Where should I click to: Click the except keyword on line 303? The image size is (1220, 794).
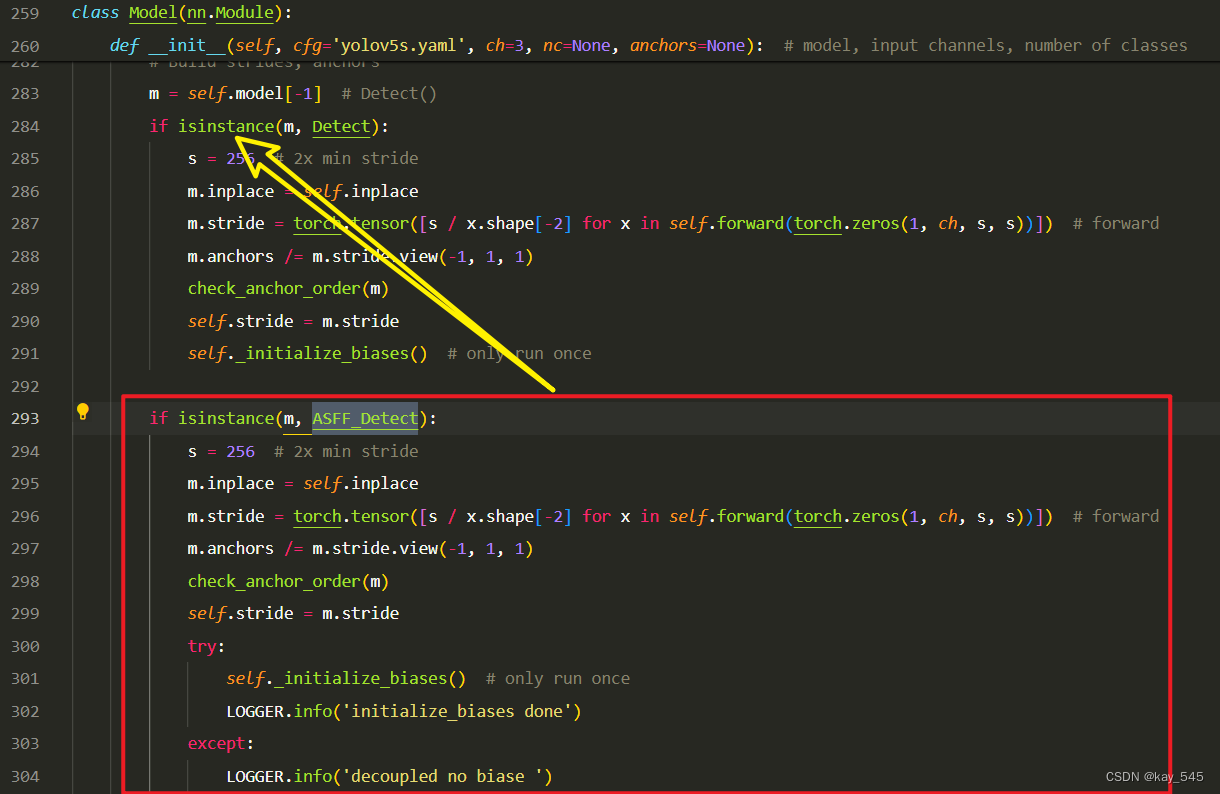tap(214, 743)
